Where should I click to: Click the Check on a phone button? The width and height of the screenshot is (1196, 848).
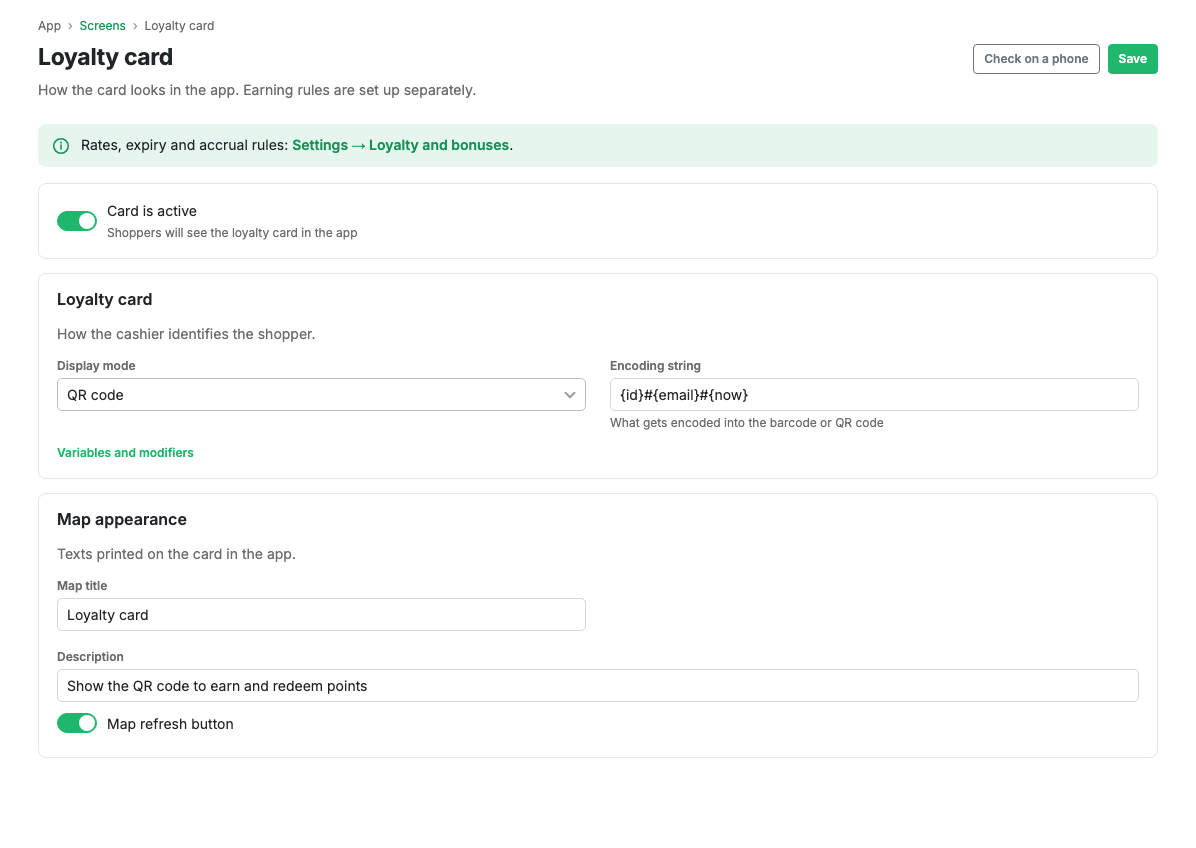(1036, 59)
